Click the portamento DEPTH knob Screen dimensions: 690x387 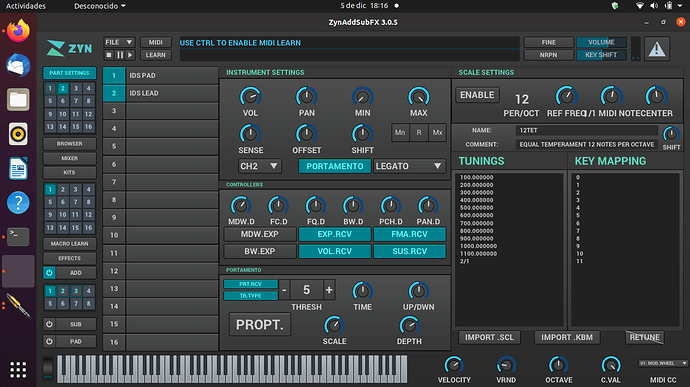(409, 325)
